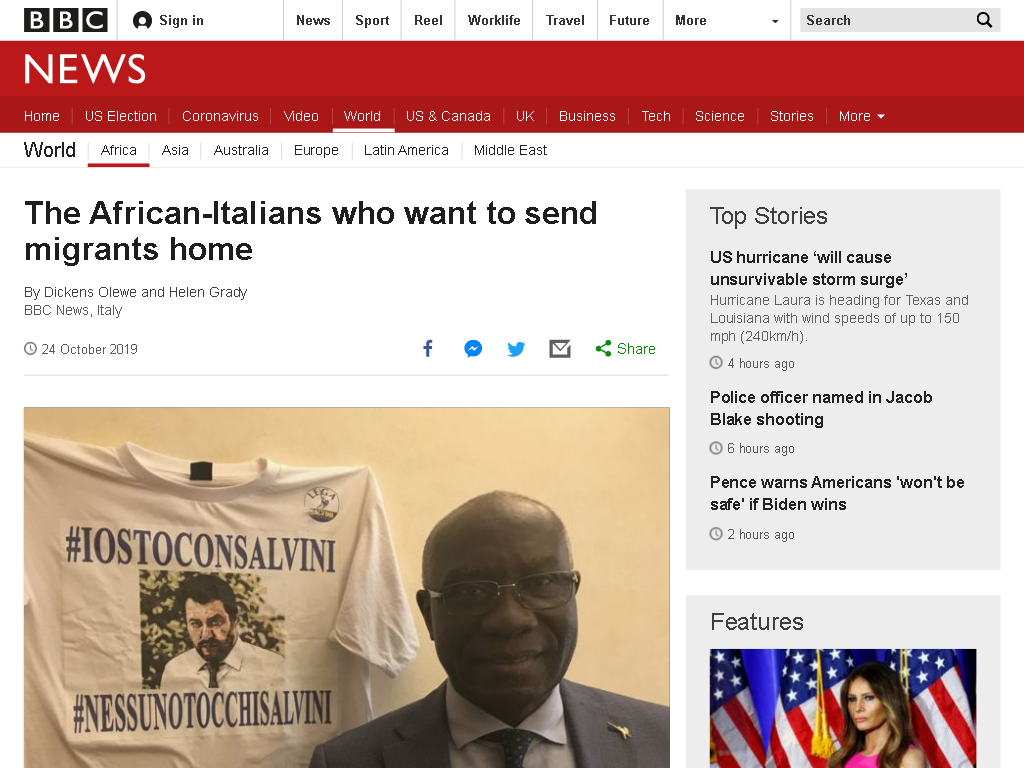The height and width of the screenshot is (768, 1024).
Task: Click the BBC NEWS banner logo
Action: point(85,69)
